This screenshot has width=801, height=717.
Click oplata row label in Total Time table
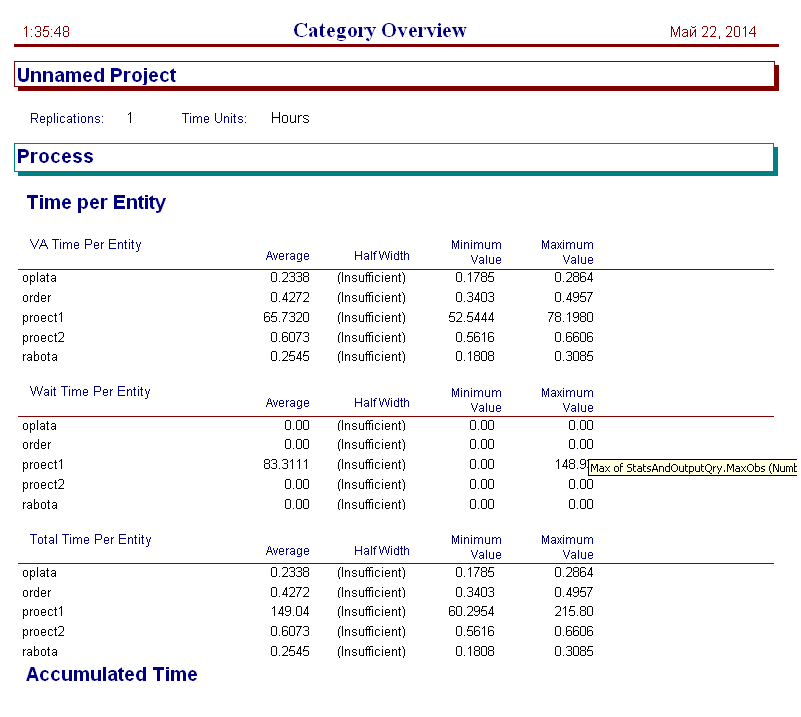click(x=39, y=573)
